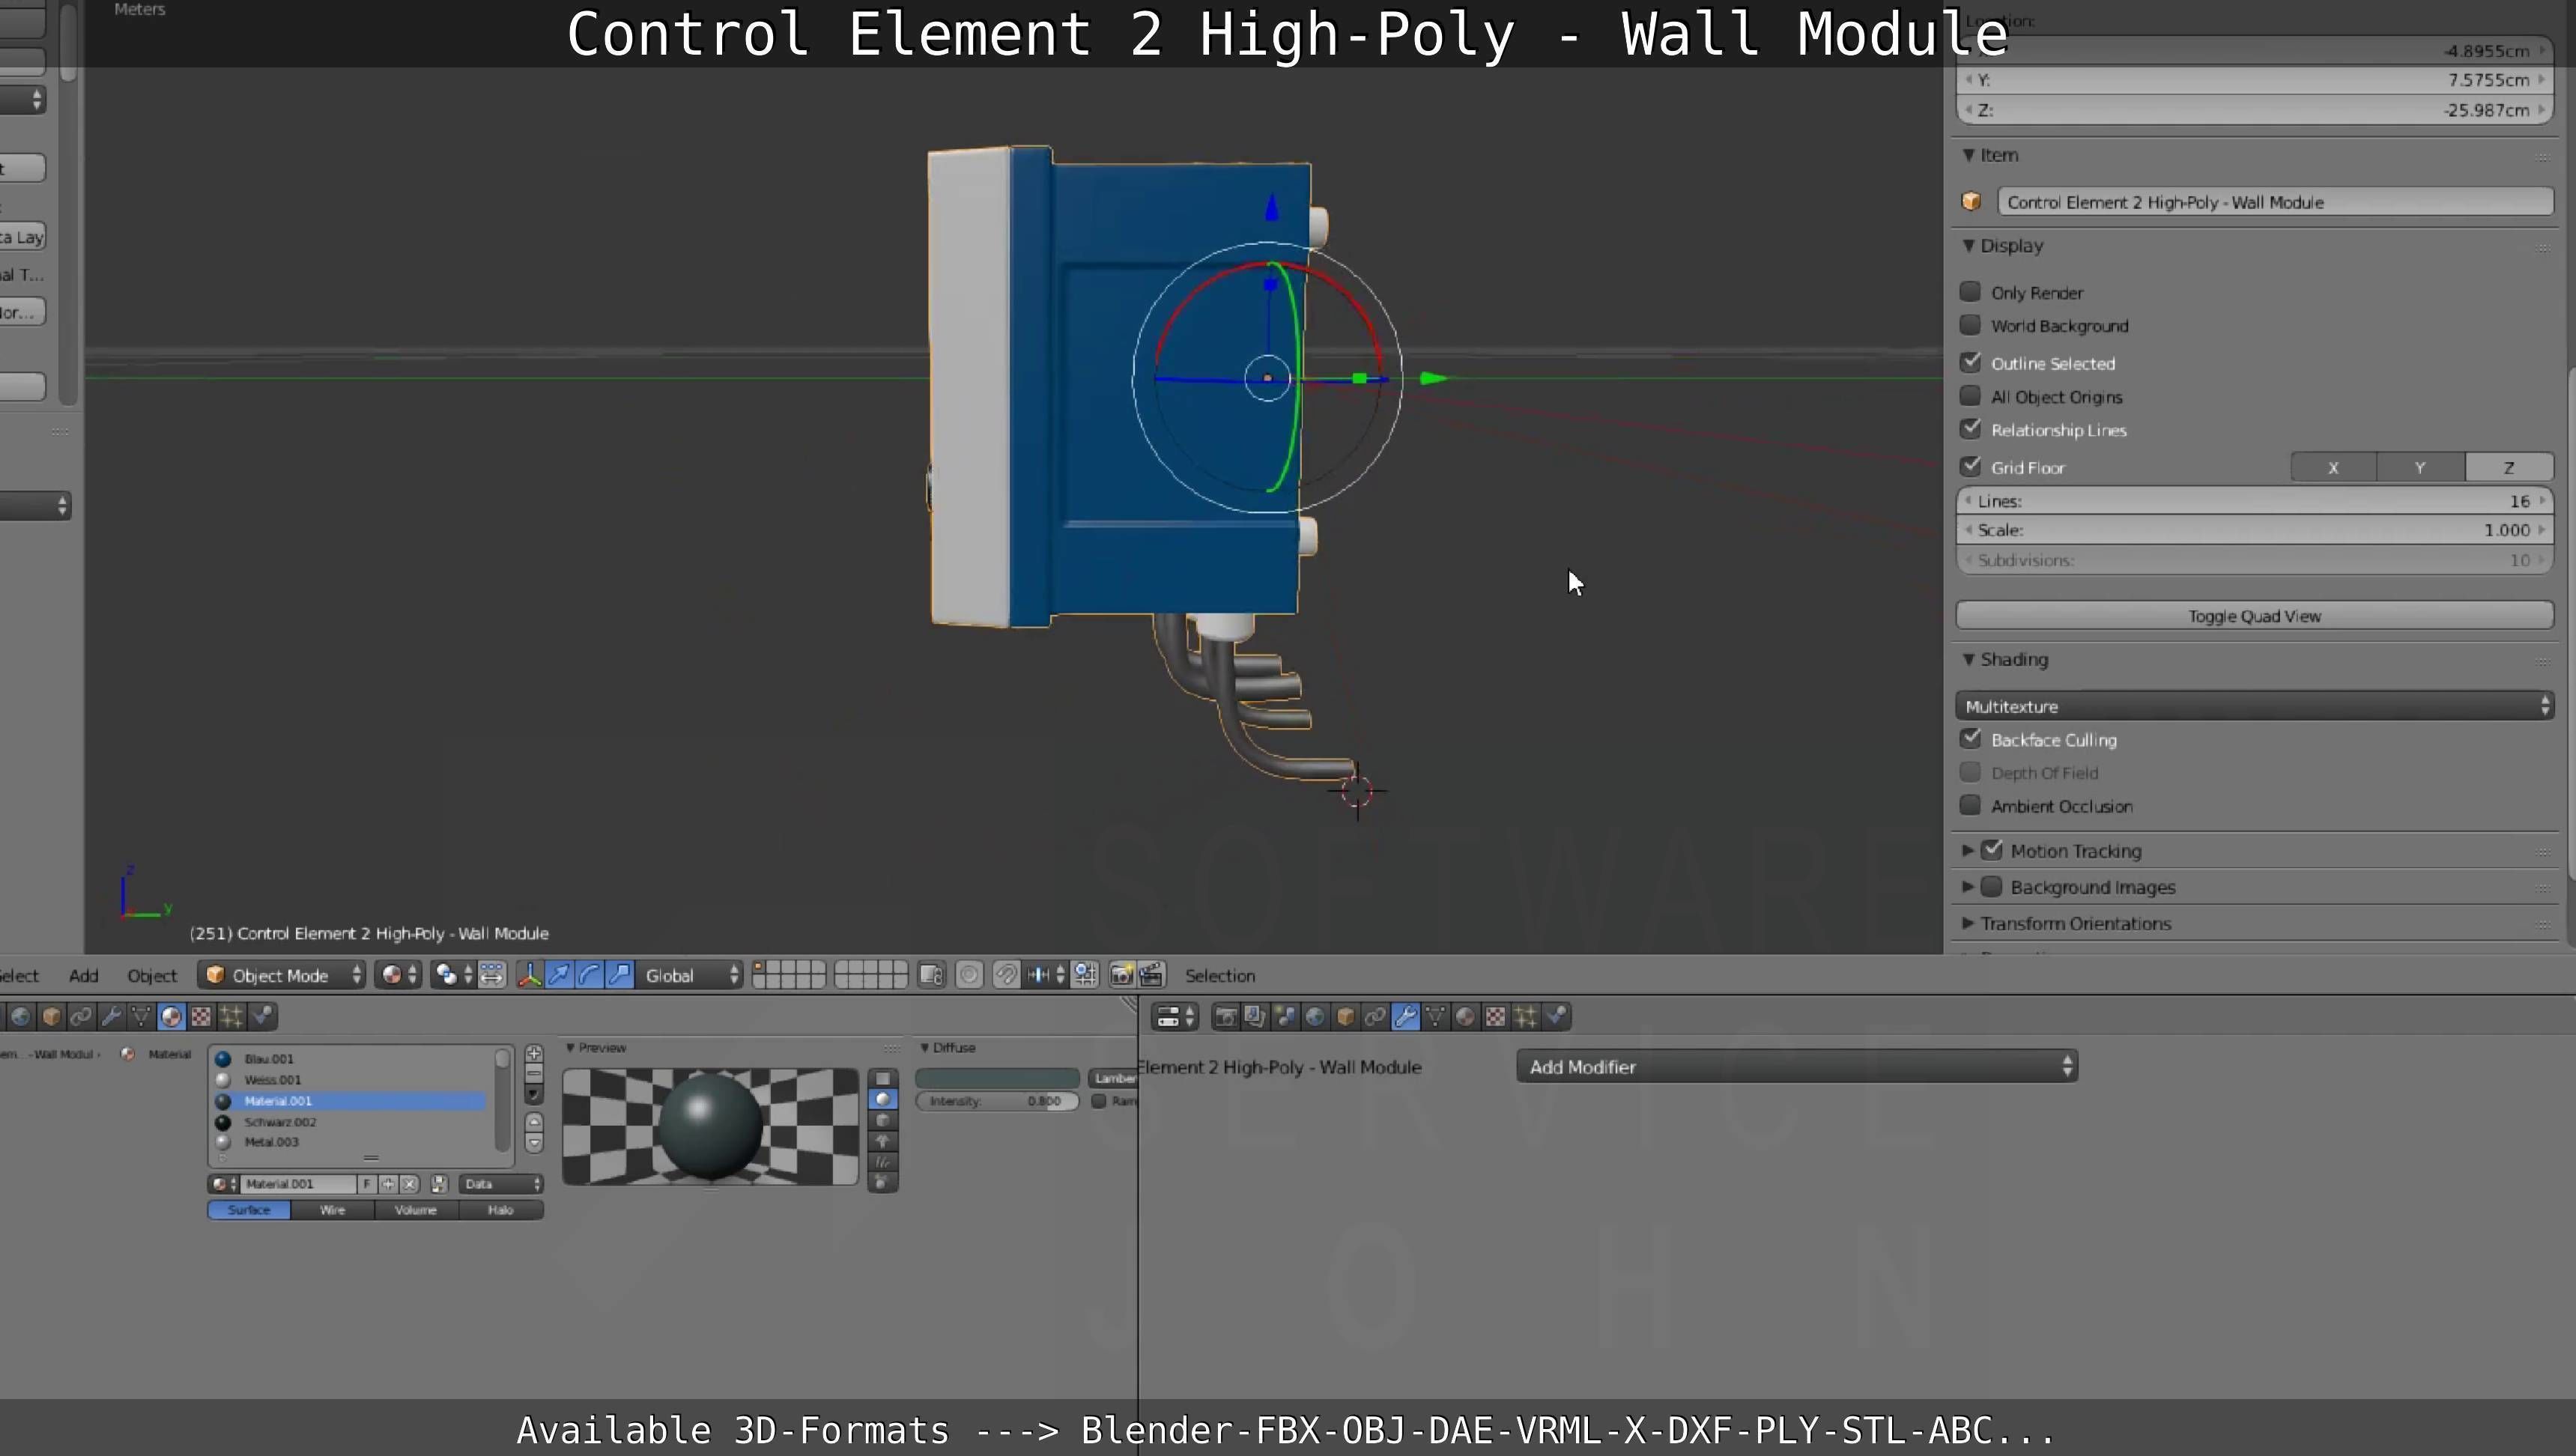Image resolution: width=2576 pixels, height=1456 pixels.
Task: Toggle proportional editing circle icon
Action: (x=969, y=975)
